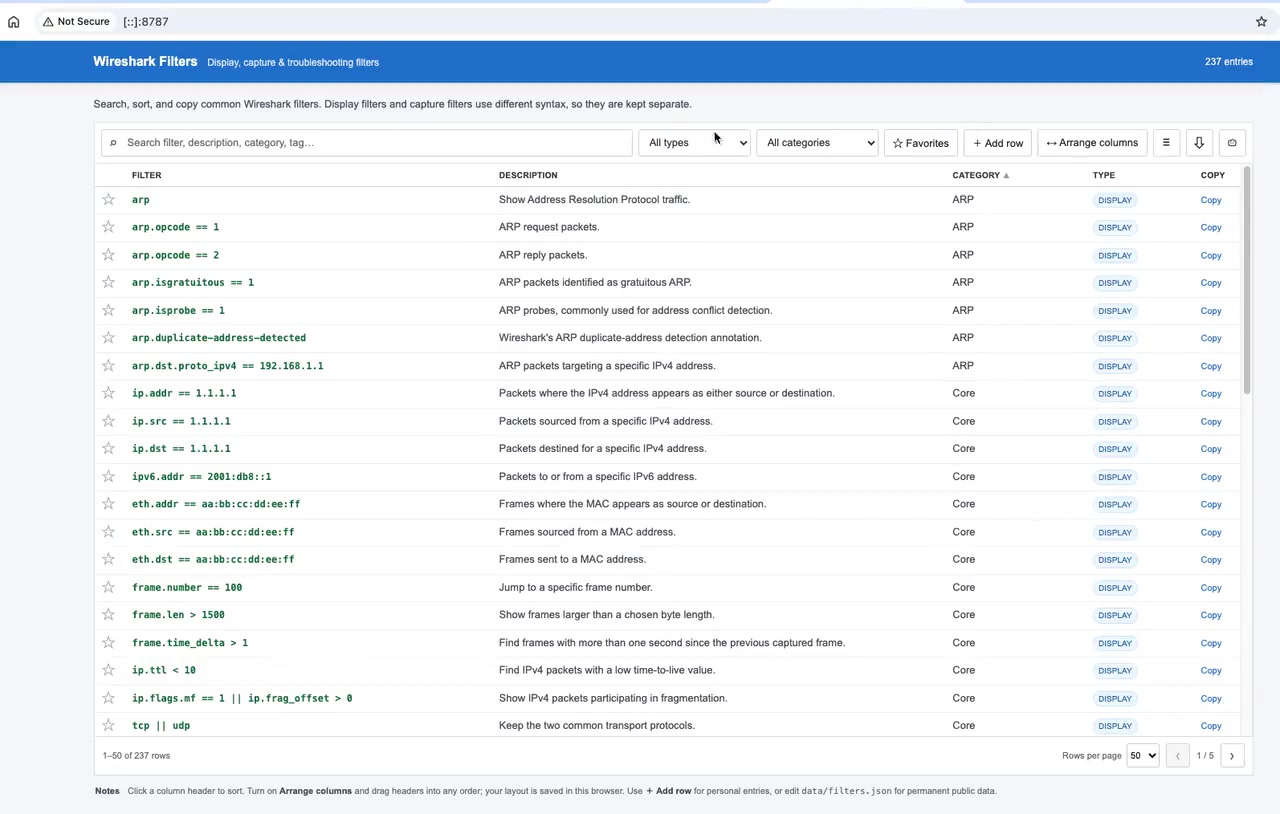Star the frame.len > 1500 row
Screen dimensions: 1280x814
(108, 615)
